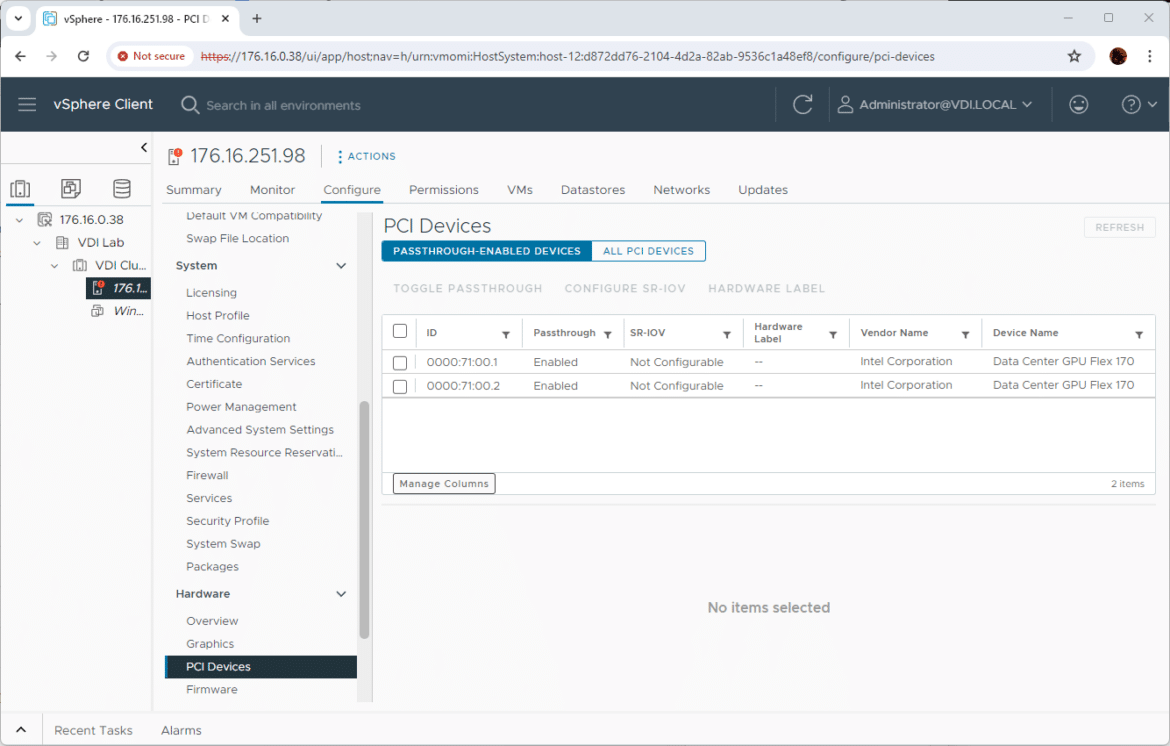Switch to the Monitor tab
The height and width of the screenshot is (746, 1170).
pos(272,189)
